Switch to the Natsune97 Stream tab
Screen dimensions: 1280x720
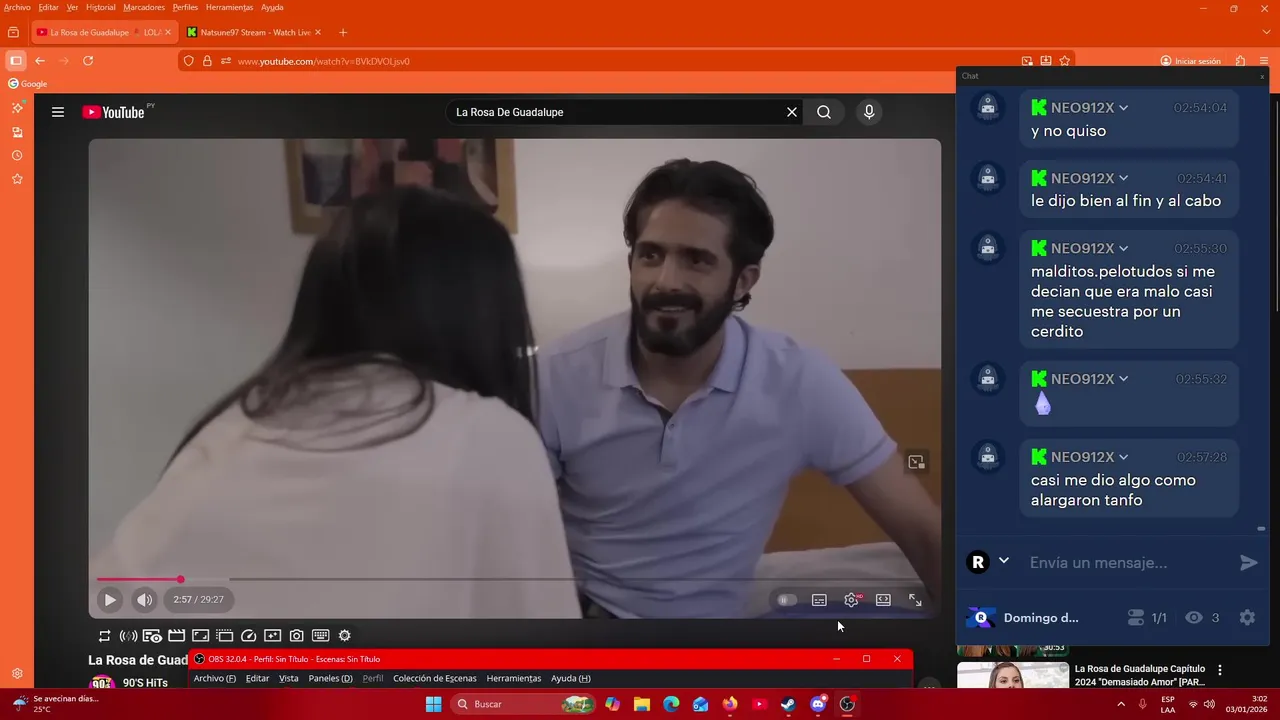[254, 32]
